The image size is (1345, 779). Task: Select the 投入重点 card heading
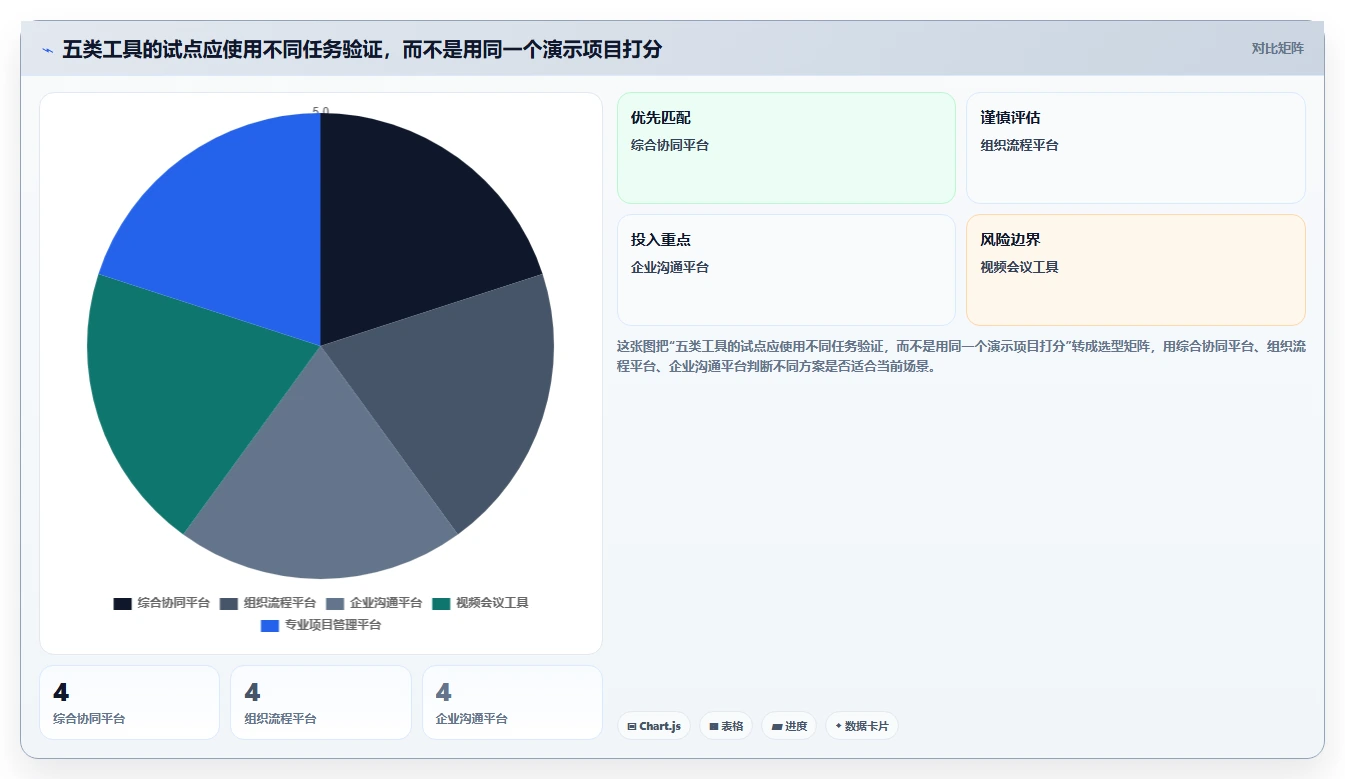pos(661,240)
